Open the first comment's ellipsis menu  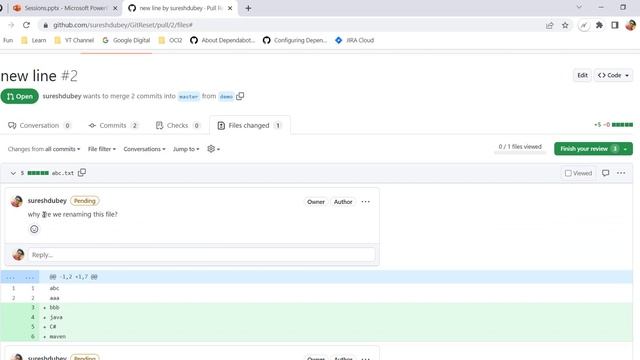365,202
